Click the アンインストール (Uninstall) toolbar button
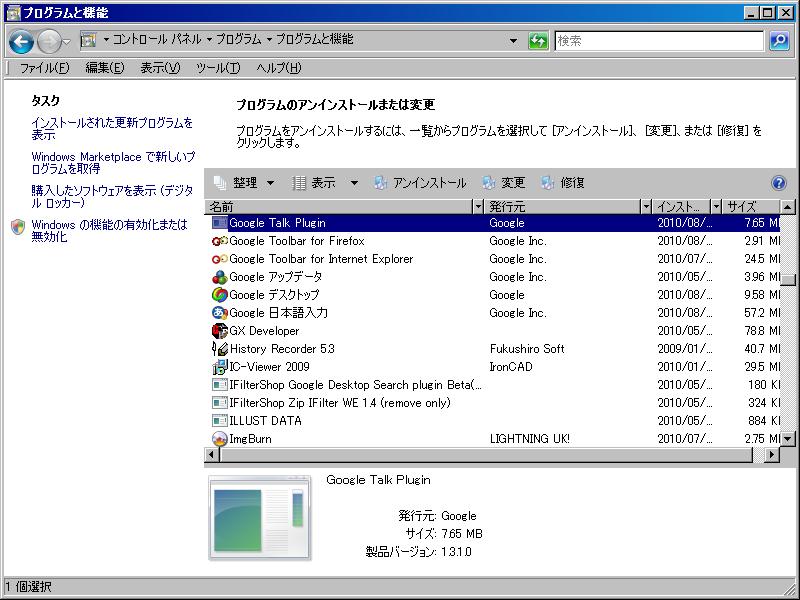Image resolution: width=800 pixels, height=600 pixels. coord(420,183)
